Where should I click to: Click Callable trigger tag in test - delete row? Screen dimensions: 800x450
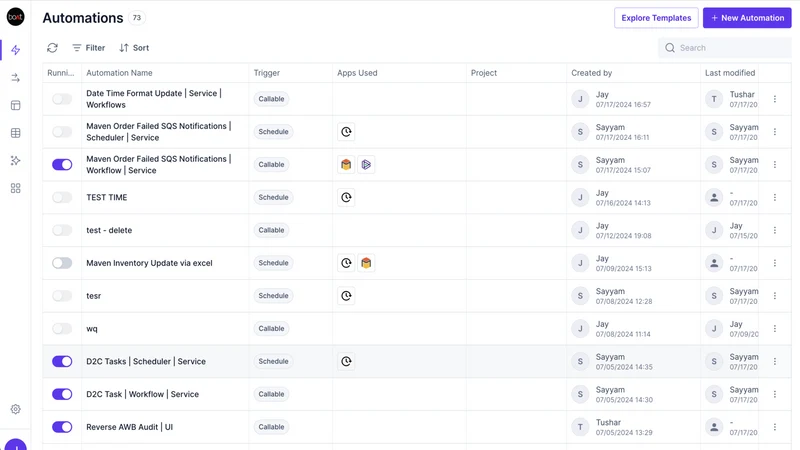click(x=271, y=230)
